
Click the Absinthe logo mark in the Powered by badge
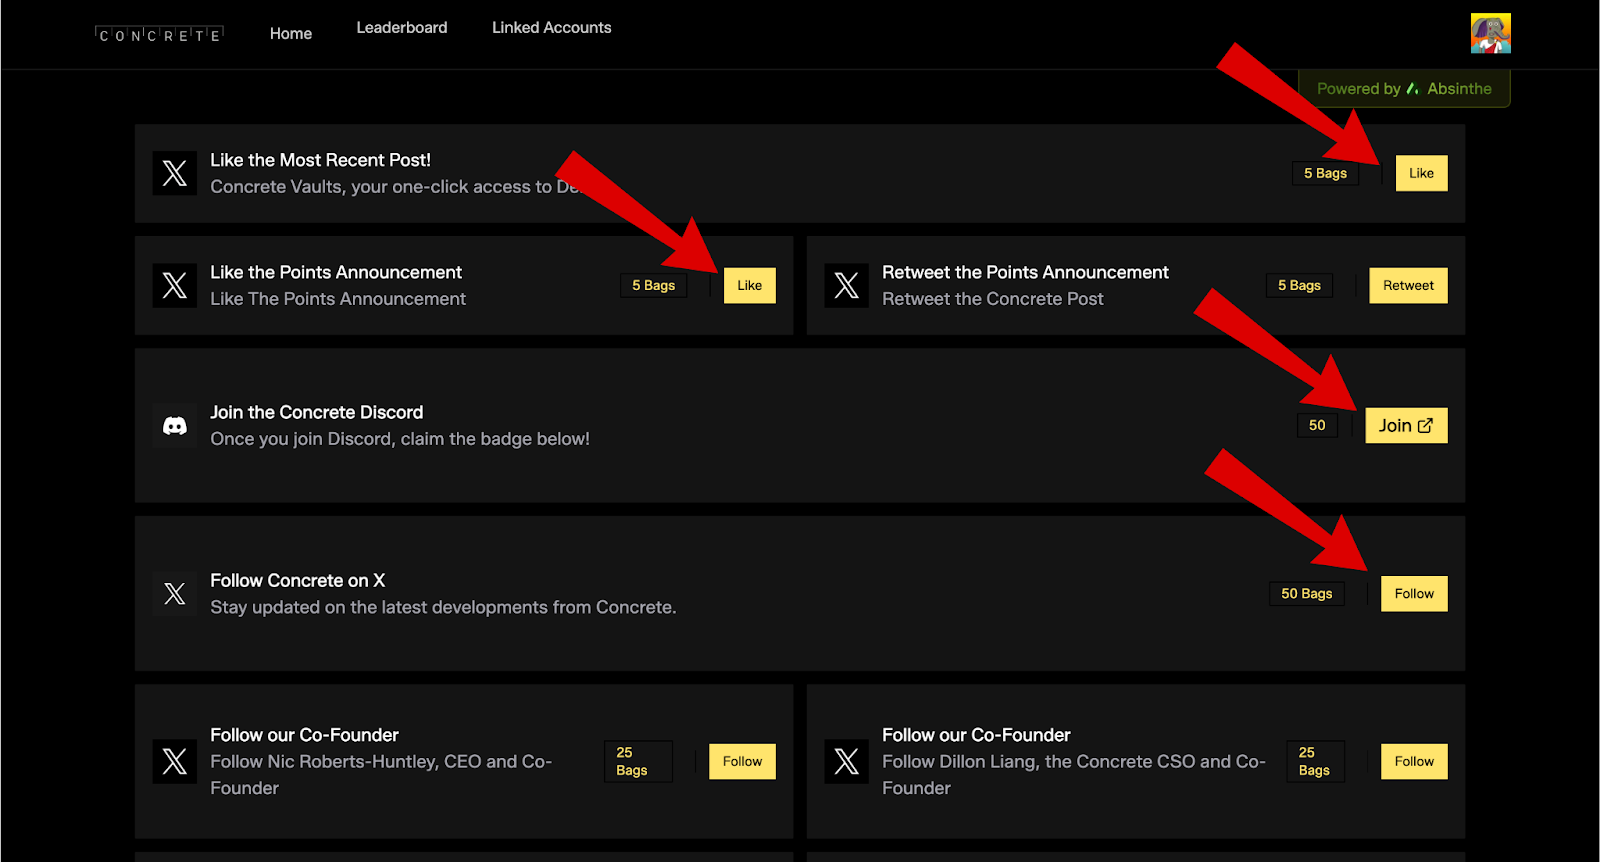1412,88
